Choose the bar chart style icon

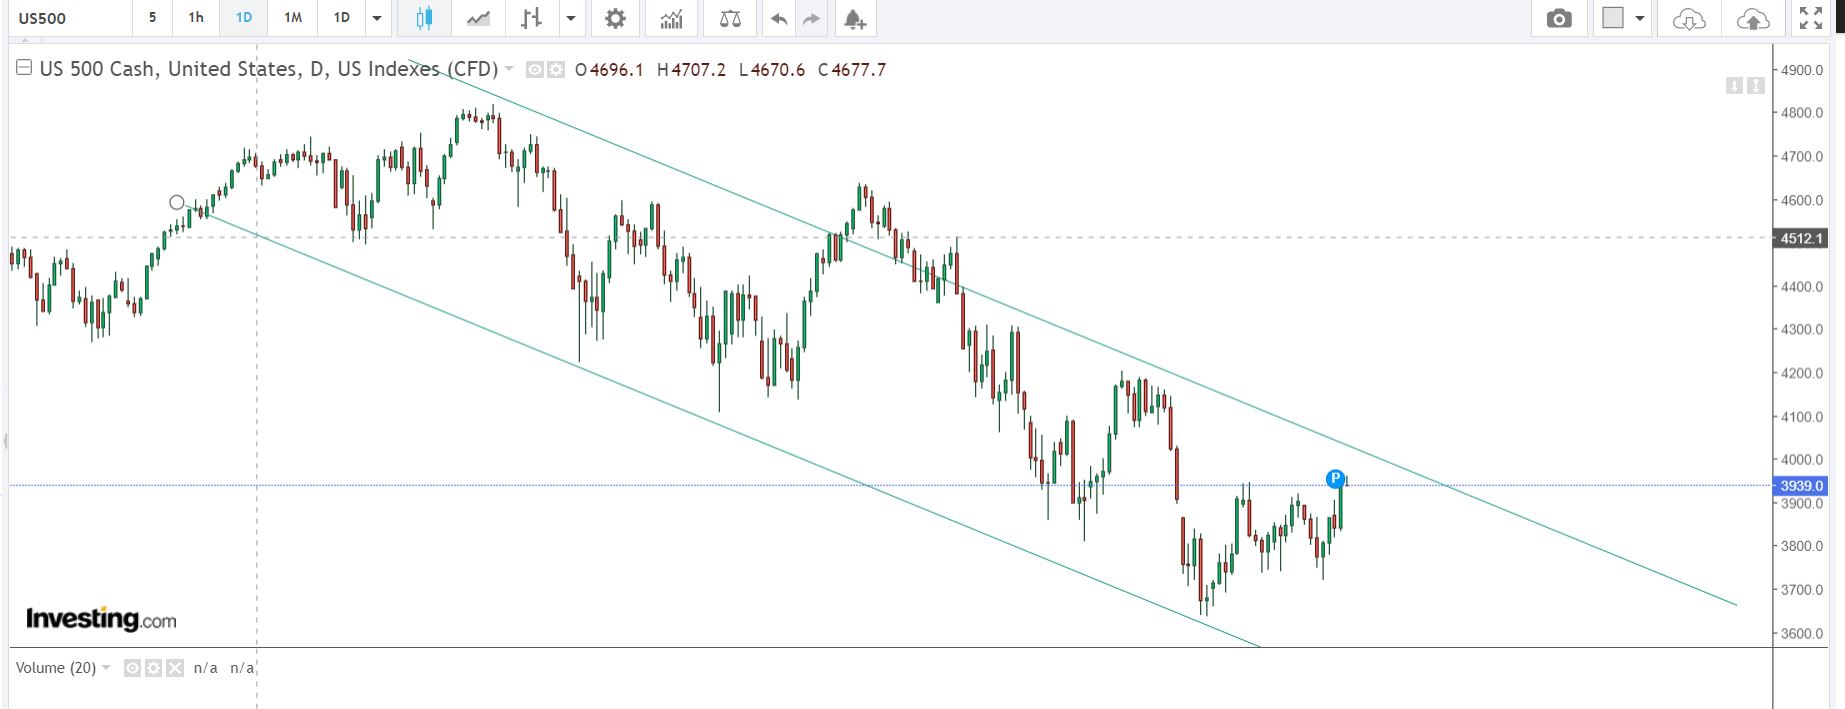click(532, 18)
